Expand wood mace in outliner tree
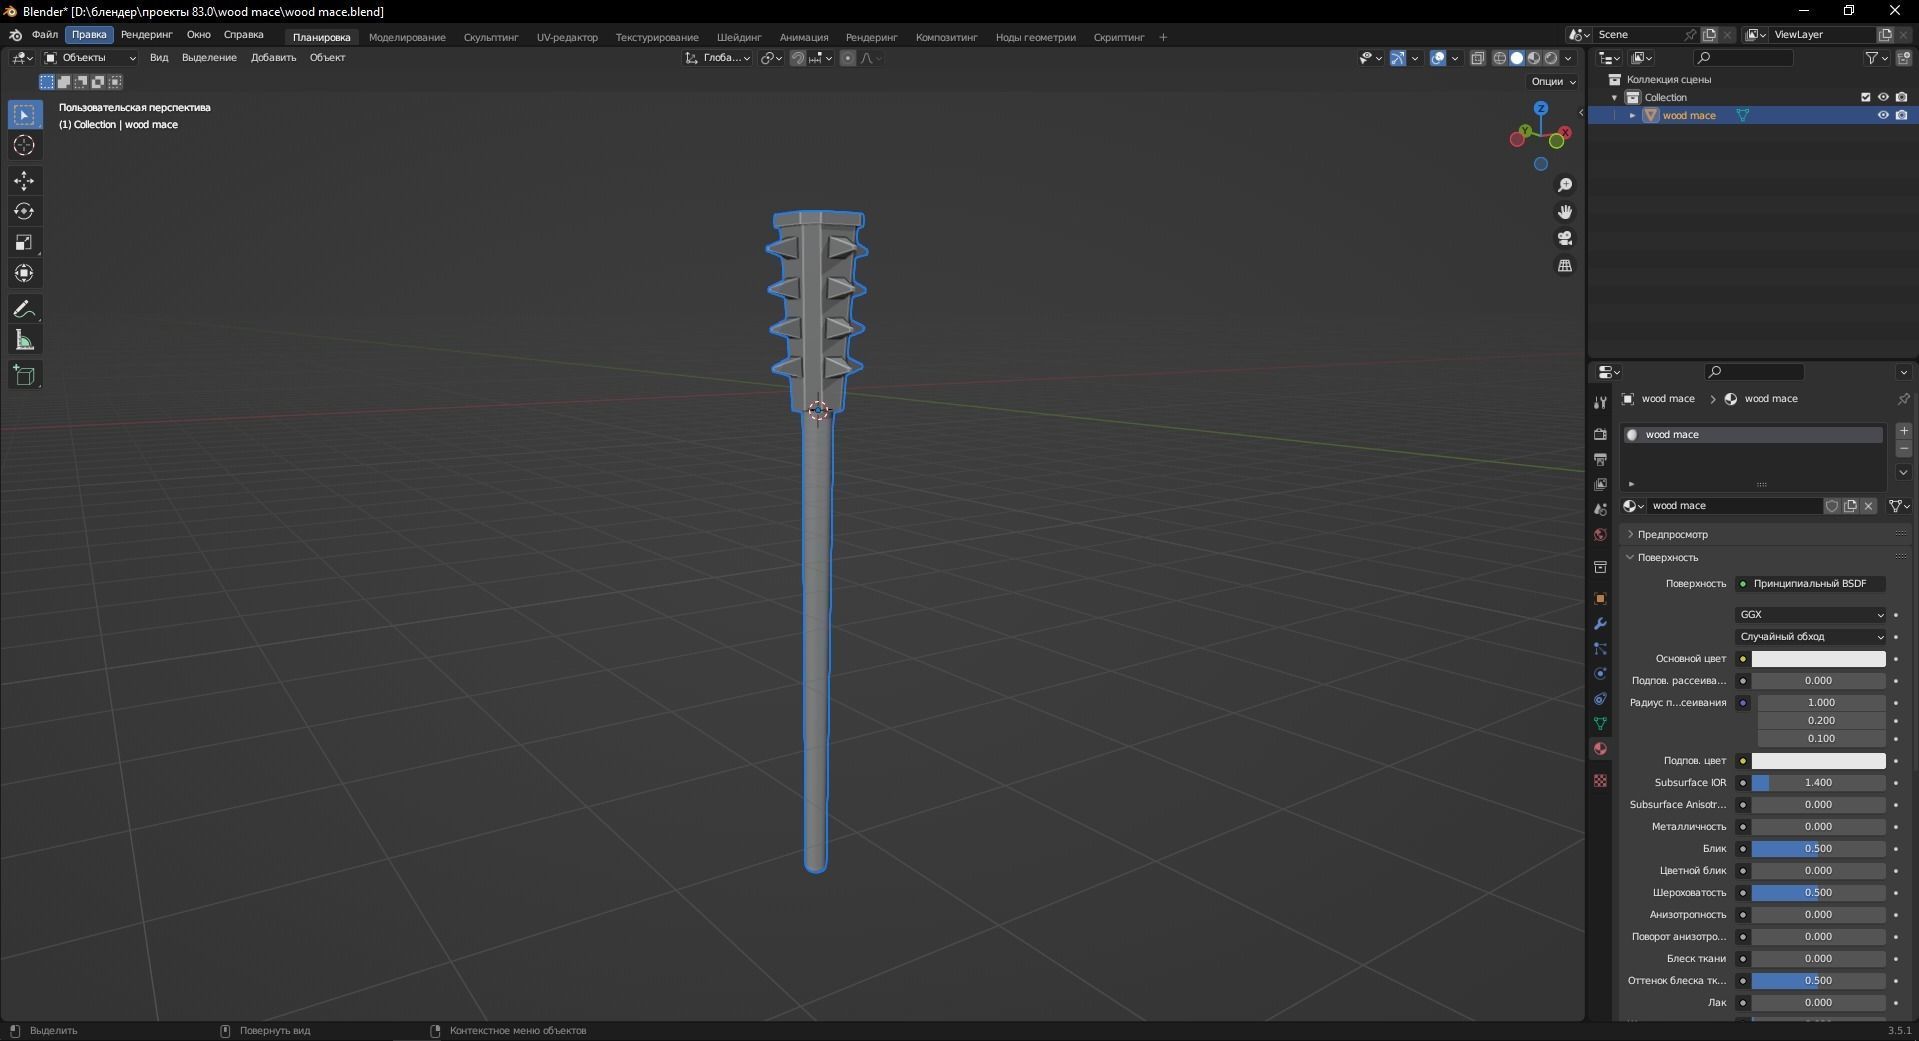Image resolution: width=1919 pixels, height=1041 pixels. (x=1633, y=115)
